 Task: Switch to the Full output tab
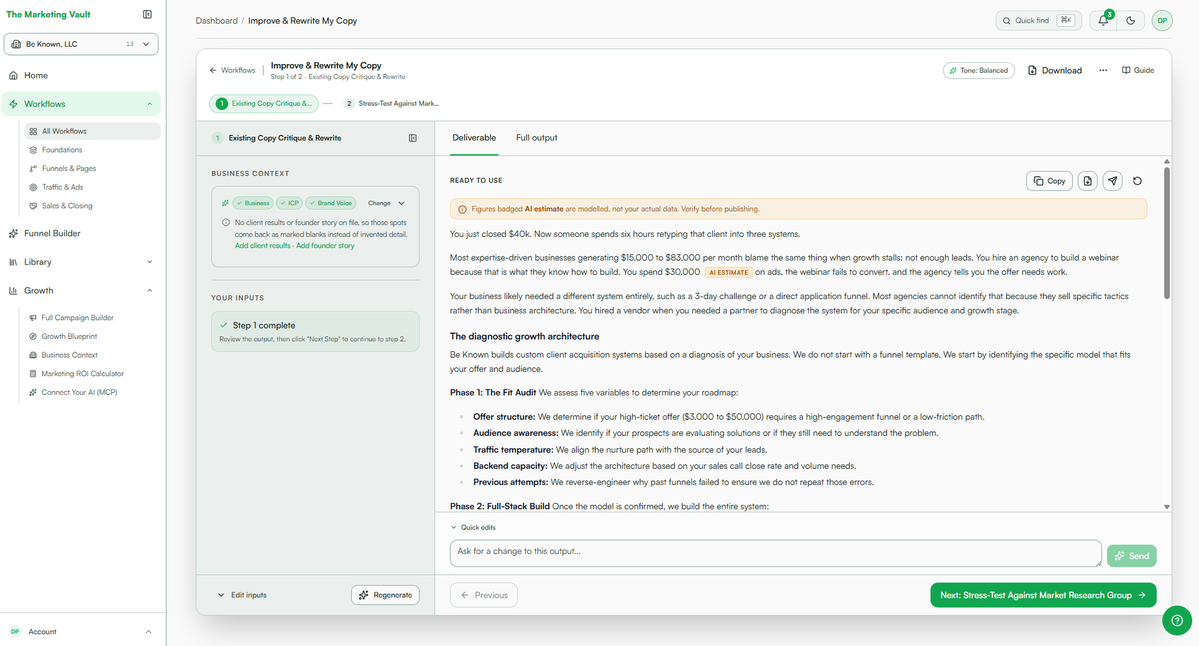click(x=537, y=138)
